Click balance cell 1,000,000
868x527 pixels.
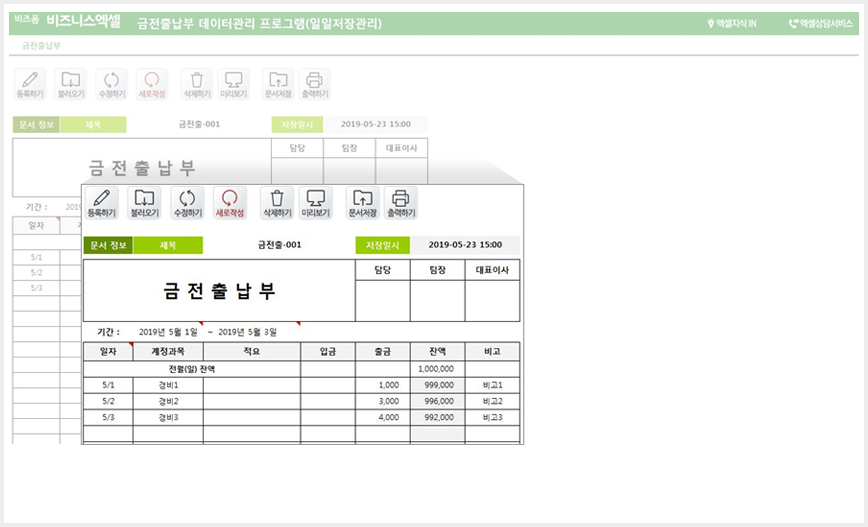(437, 369)
